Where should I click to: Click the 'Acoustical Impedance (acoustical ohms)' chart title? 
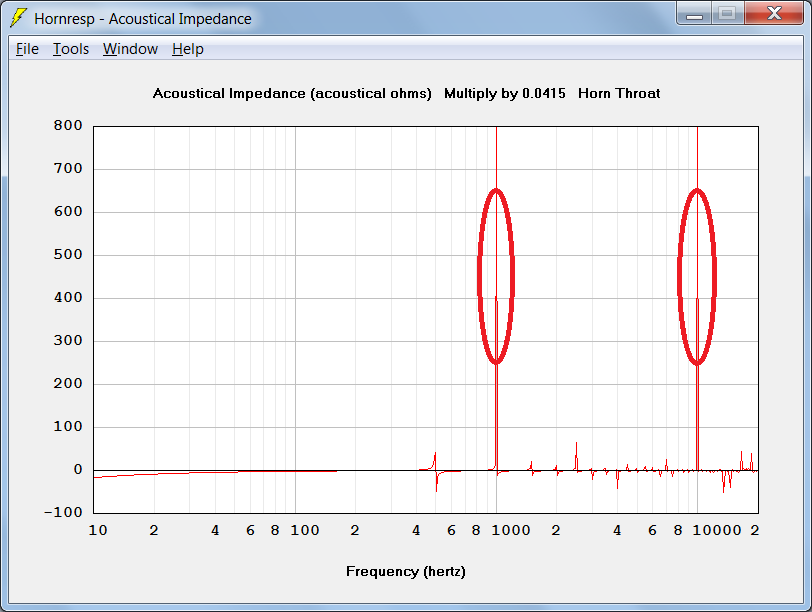point(292,94)
